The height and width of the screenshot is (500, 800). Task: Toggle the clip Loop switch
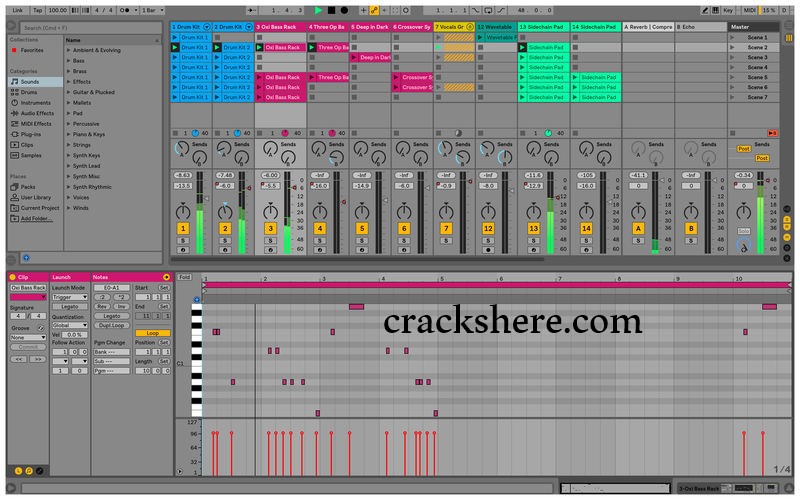(153, 333)
